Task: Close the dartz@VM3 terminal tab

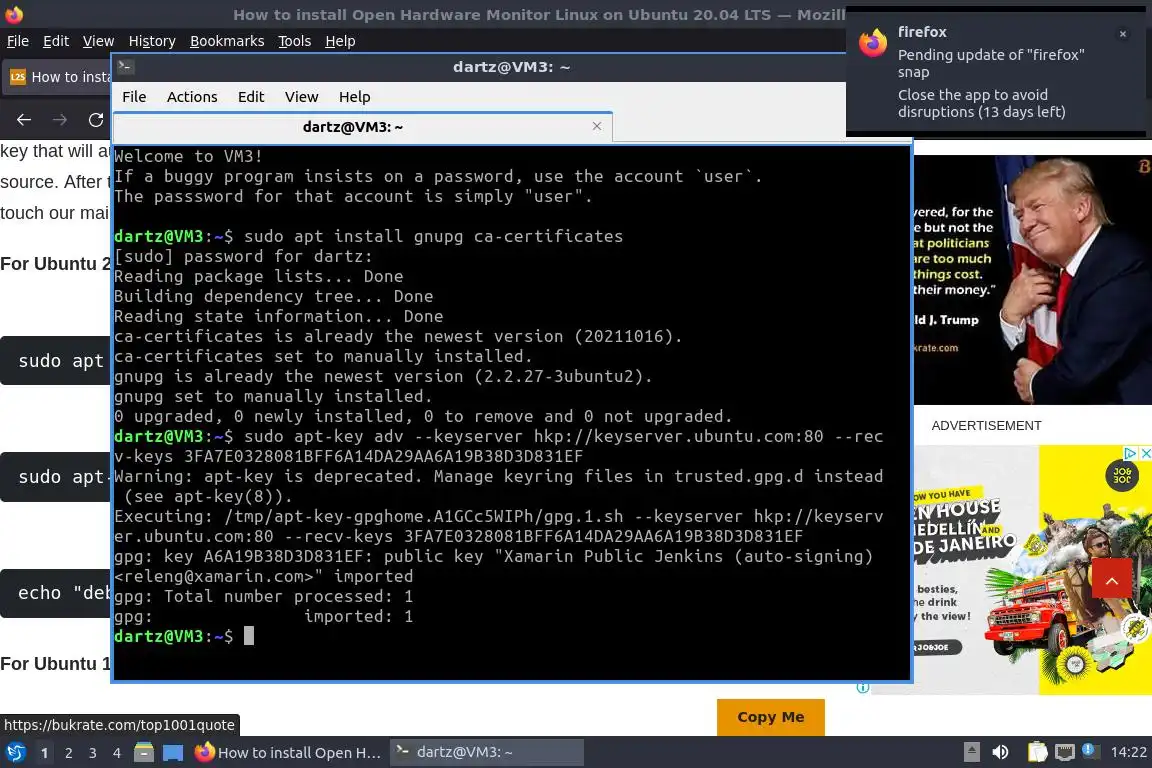Action: 597,126
